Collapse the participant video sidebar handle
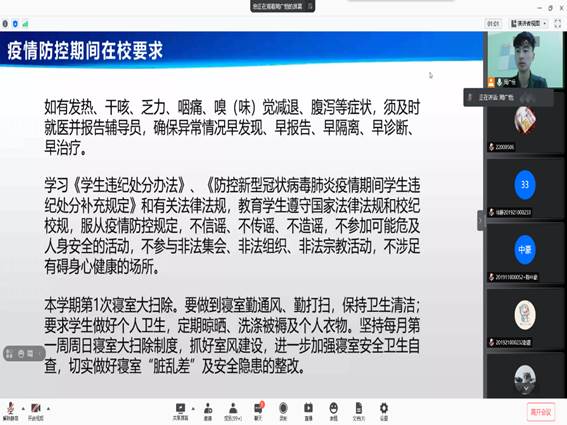This screenshot has width=567, height=425. coord(481,220)
